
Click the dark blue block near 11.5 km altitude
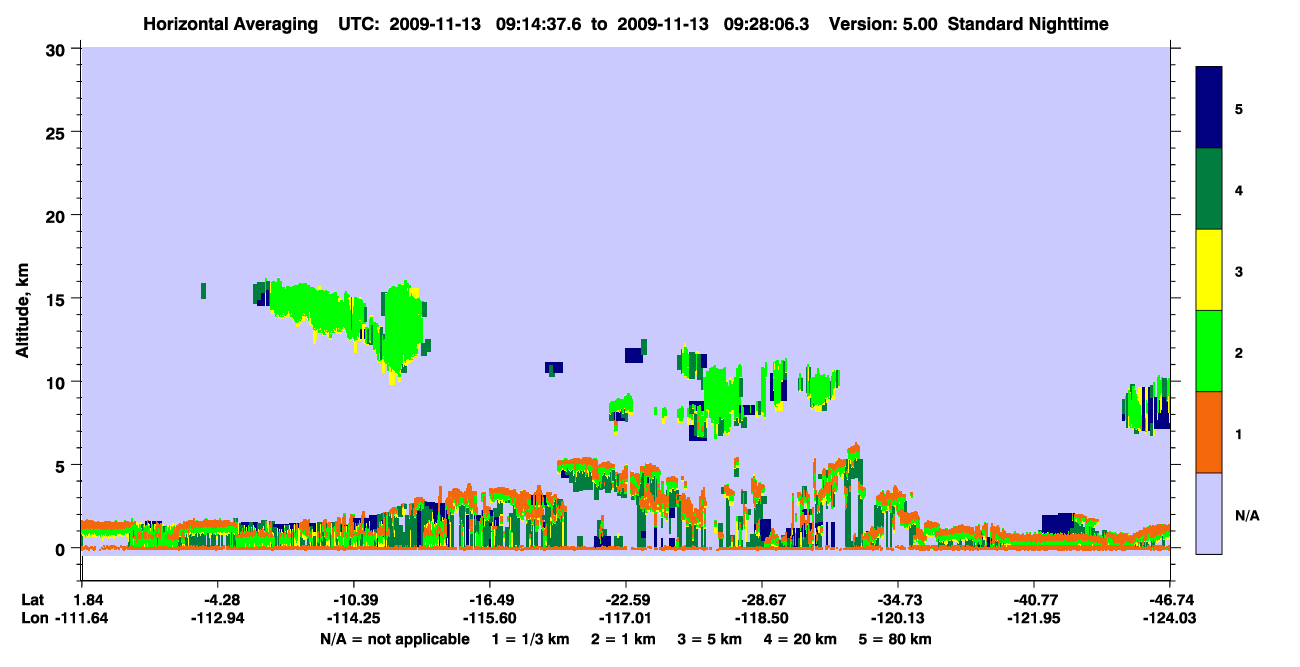(x=633, y=355)
